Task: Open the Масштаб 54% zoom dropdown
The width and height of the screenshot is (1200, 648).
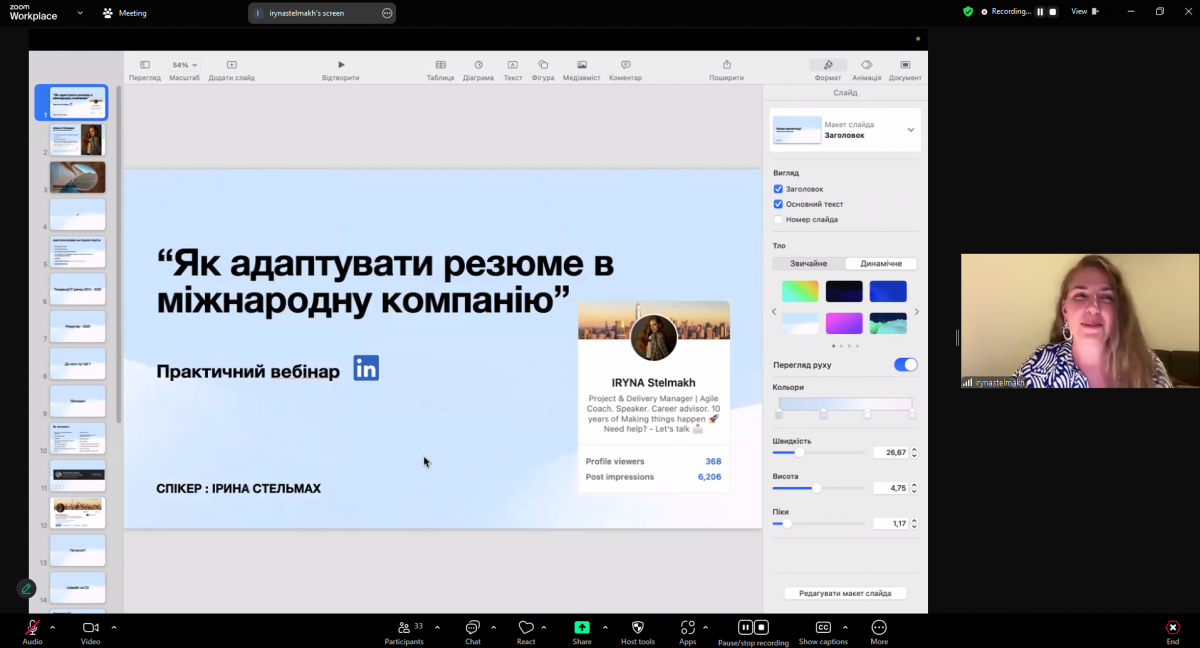Action: 184,62
